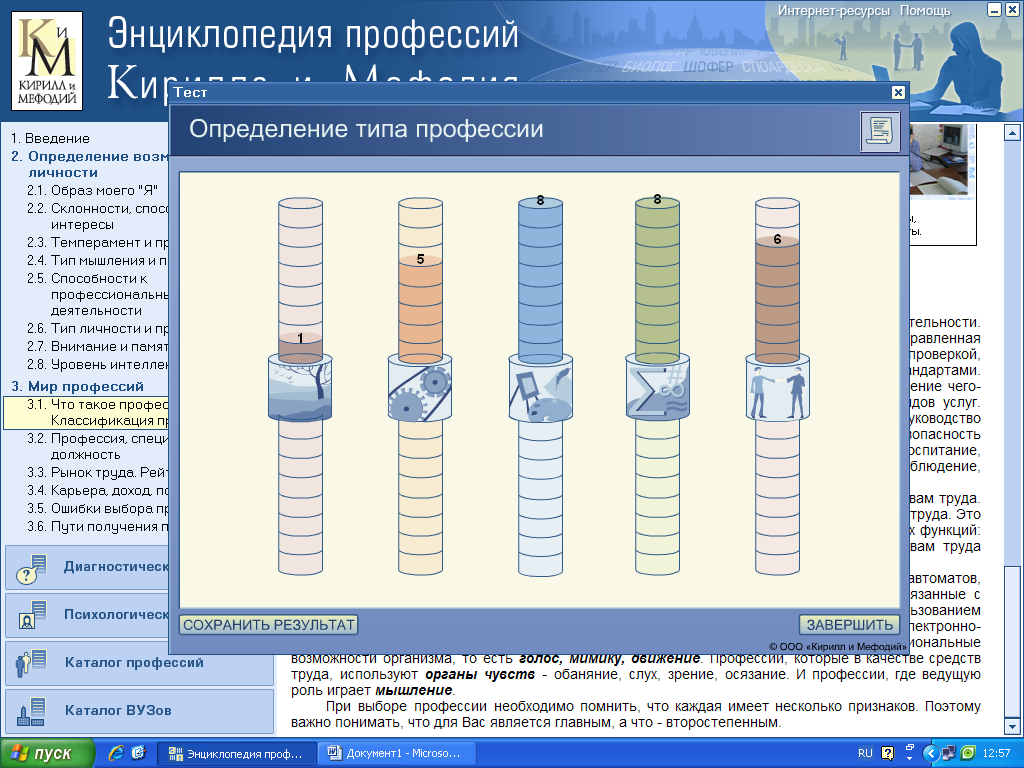
Task: Click the blue column showing score 8
Action: [x=540, y=280]
